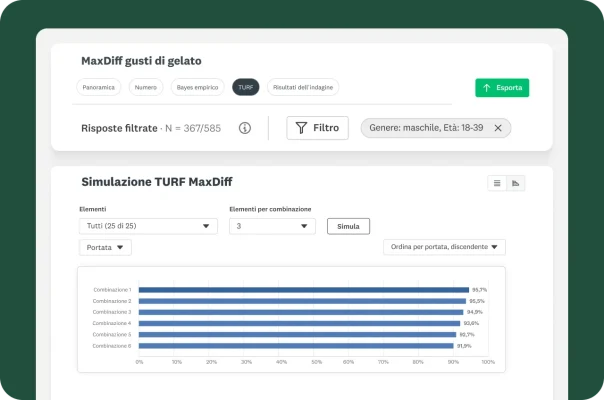Select the Combinazione 3 label

pos(111,312)
